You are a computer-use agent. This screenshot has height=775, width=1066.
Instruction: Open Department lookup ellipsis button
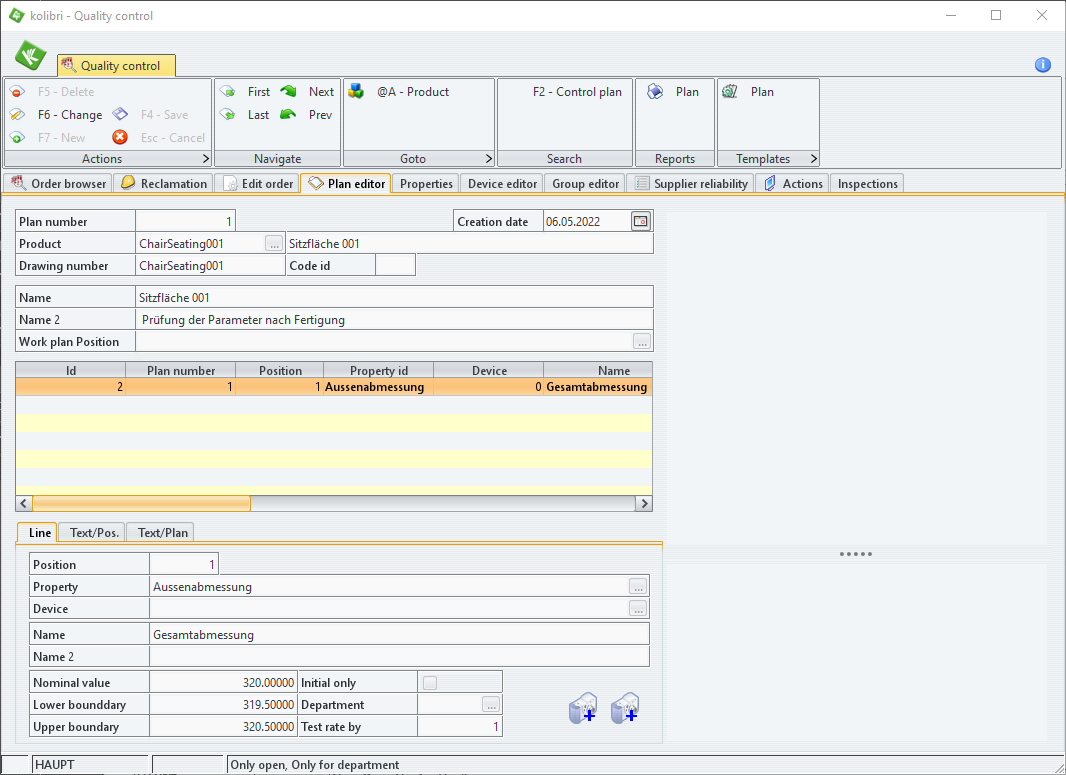491,704
